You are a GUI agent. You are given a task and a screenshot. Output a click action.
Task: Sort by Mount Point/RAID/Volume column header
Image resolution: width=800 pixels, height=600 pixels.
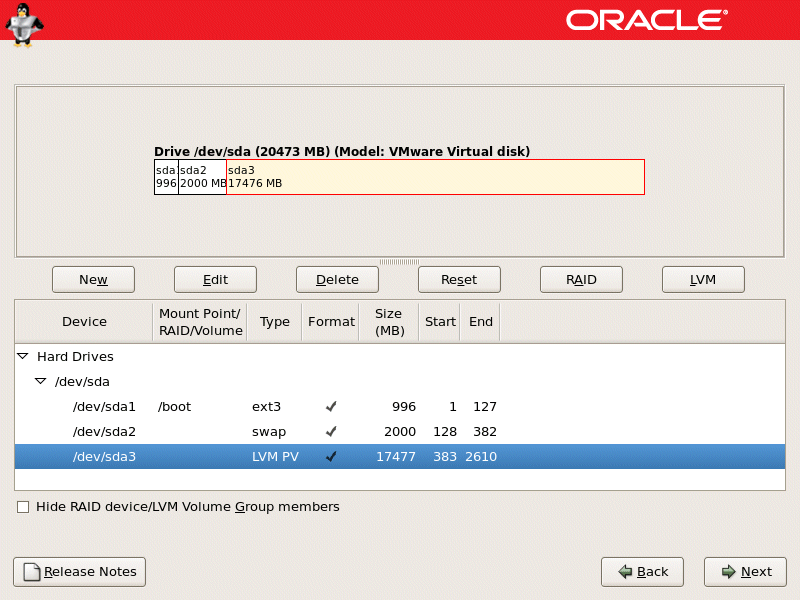tap(200, 322)
